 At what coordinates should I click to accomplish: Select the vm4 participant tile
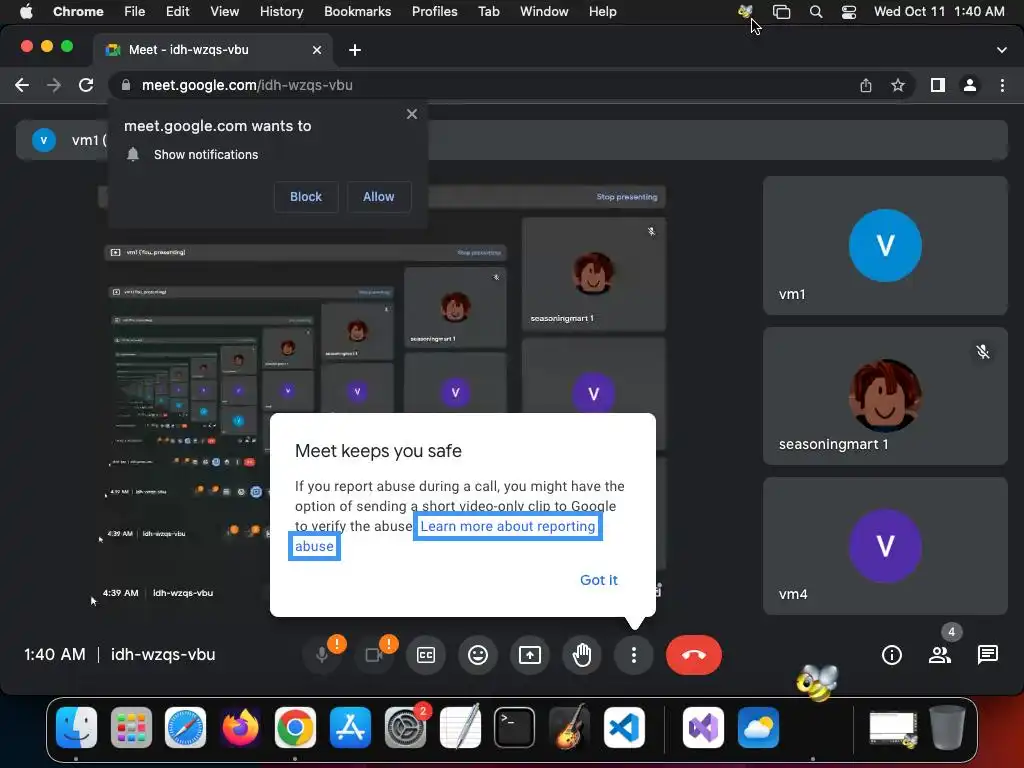[x=885, y=546]
